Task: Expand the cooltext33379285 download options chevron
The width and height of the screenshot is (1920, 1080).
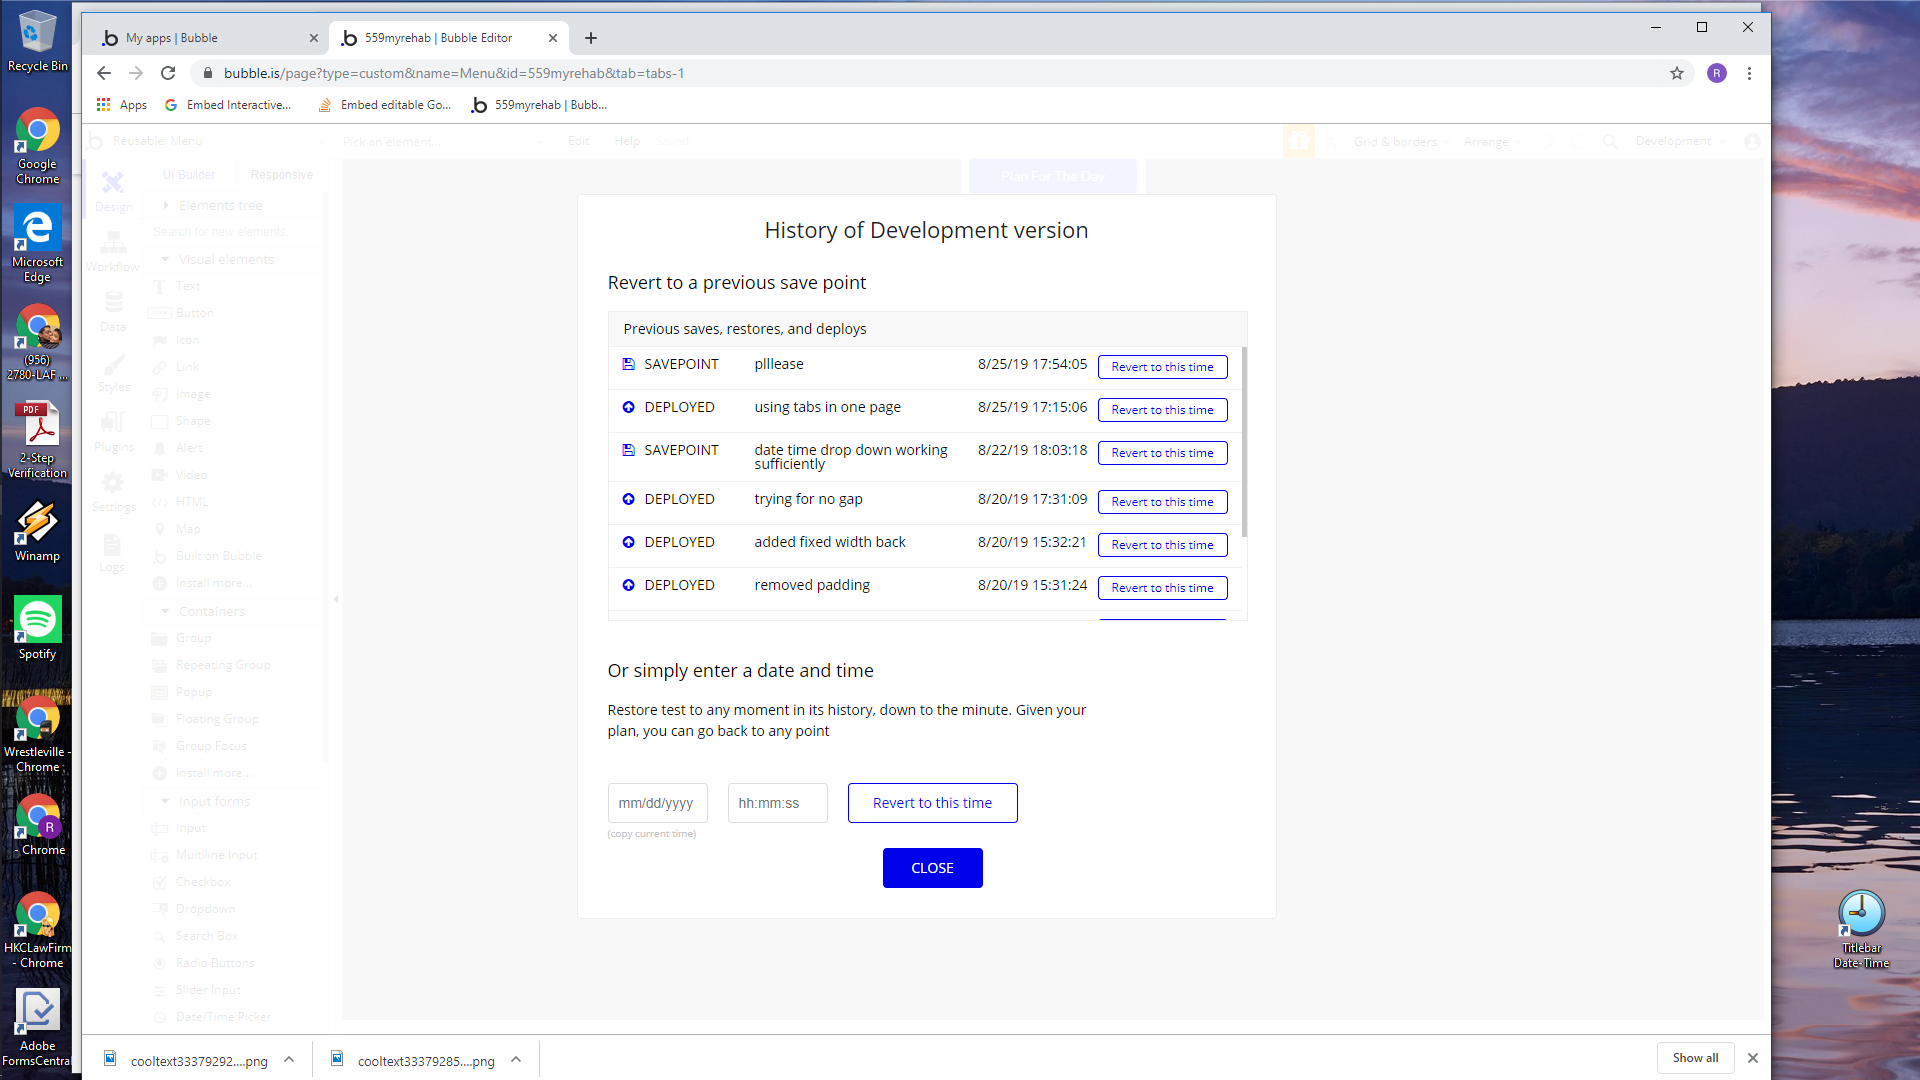Action: click(516, 1060)
